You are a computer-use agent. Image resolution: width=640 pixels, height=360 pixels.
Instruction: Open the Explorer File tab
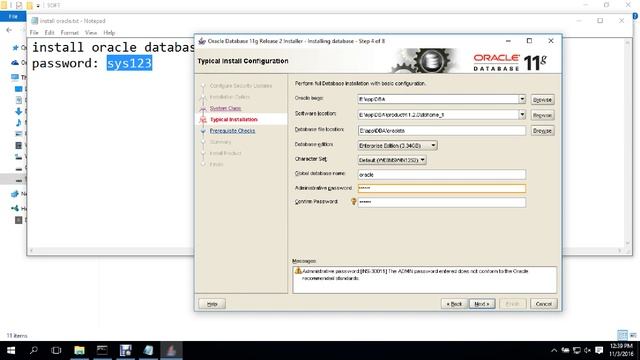pyautogui.click(x=13, y=16)
